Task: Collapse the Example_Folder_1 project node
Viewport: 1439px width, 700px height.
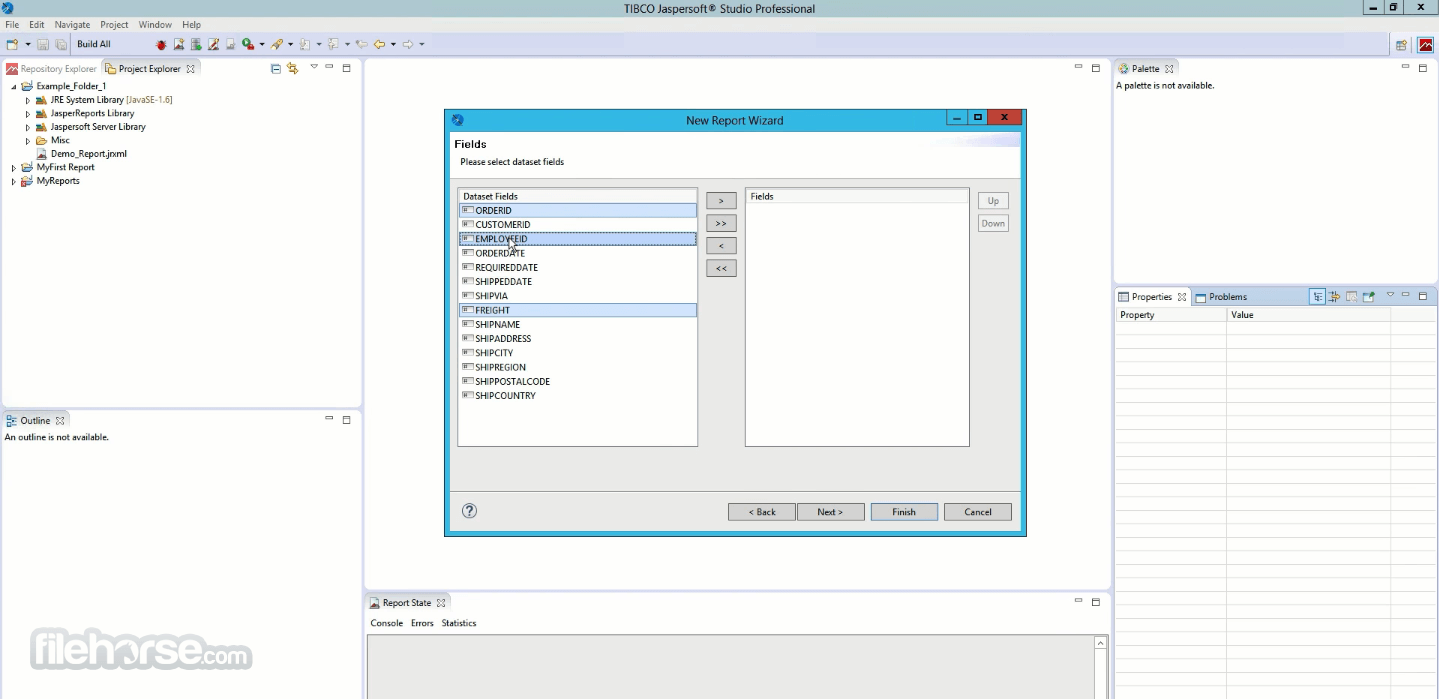Action: click(x=14, y=87)
